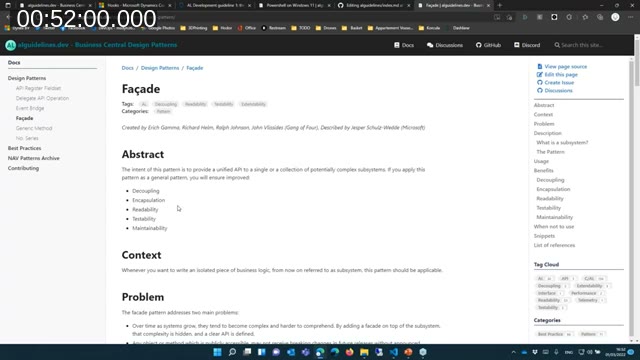Open GitHub in the top navigation

coord(488,45)
